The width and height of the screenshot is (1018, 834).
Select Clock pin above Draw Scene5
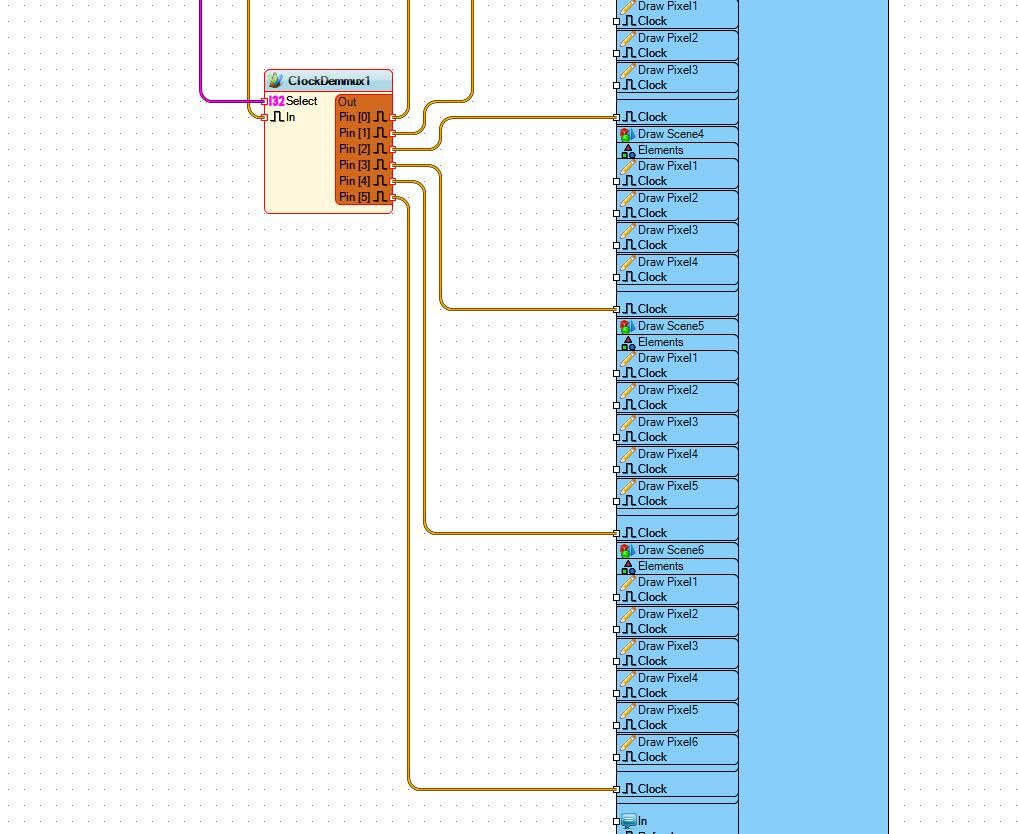point(617,310)
